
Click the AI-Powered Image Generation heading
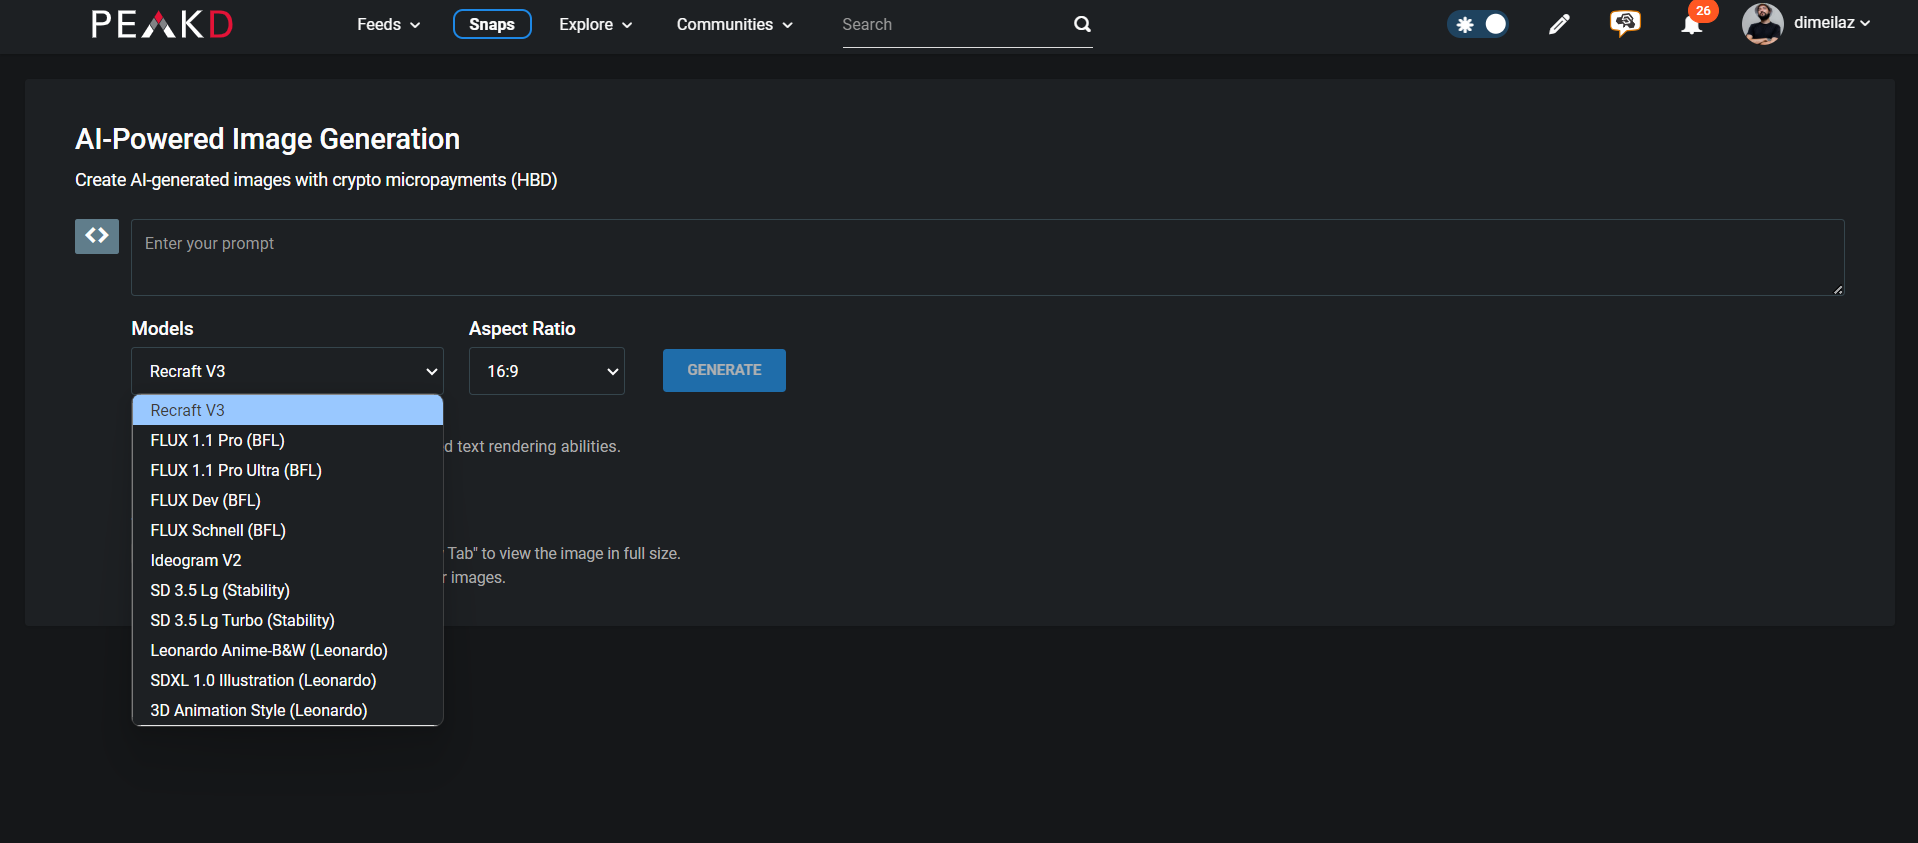coord(268,139)
